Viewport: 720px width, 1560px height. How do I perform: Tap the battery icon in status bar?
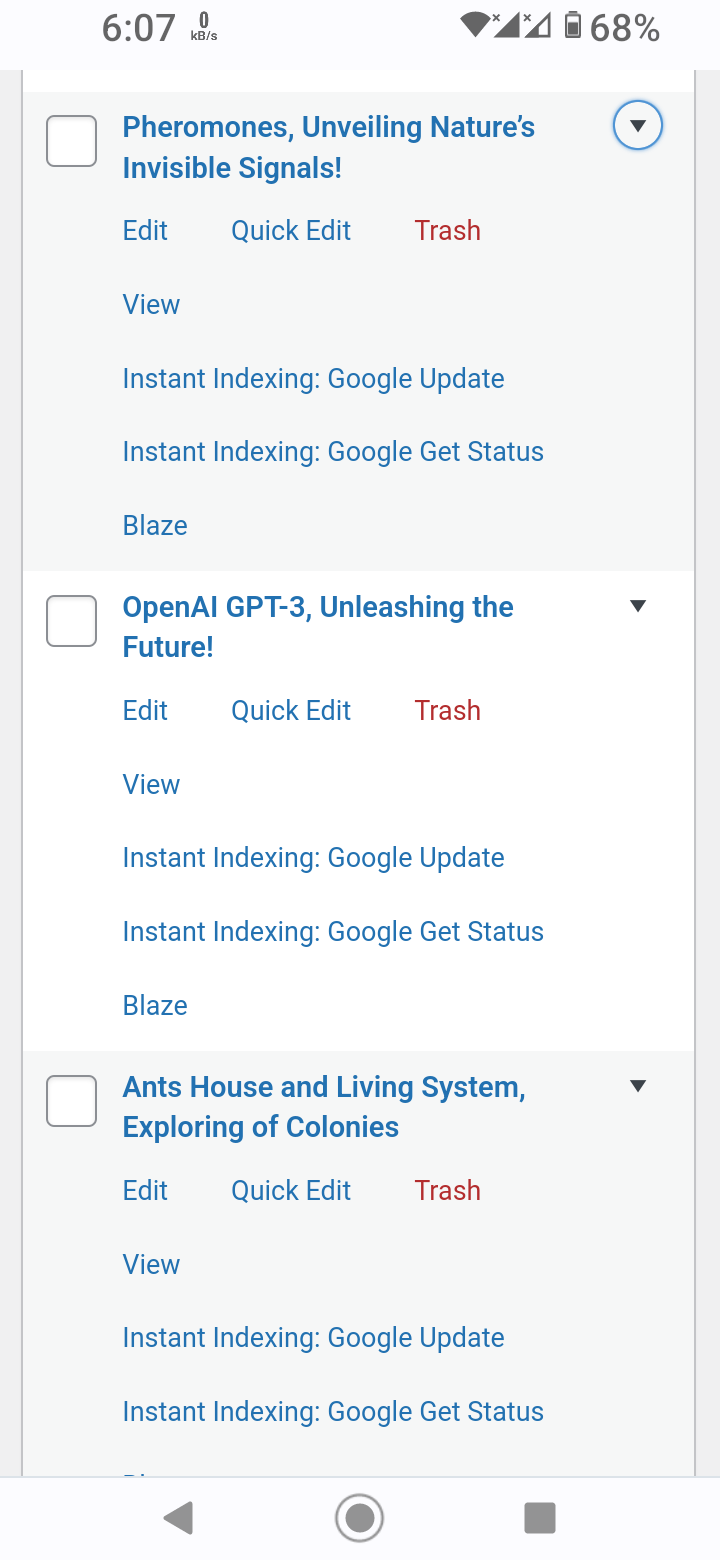(x=573, y=26)
